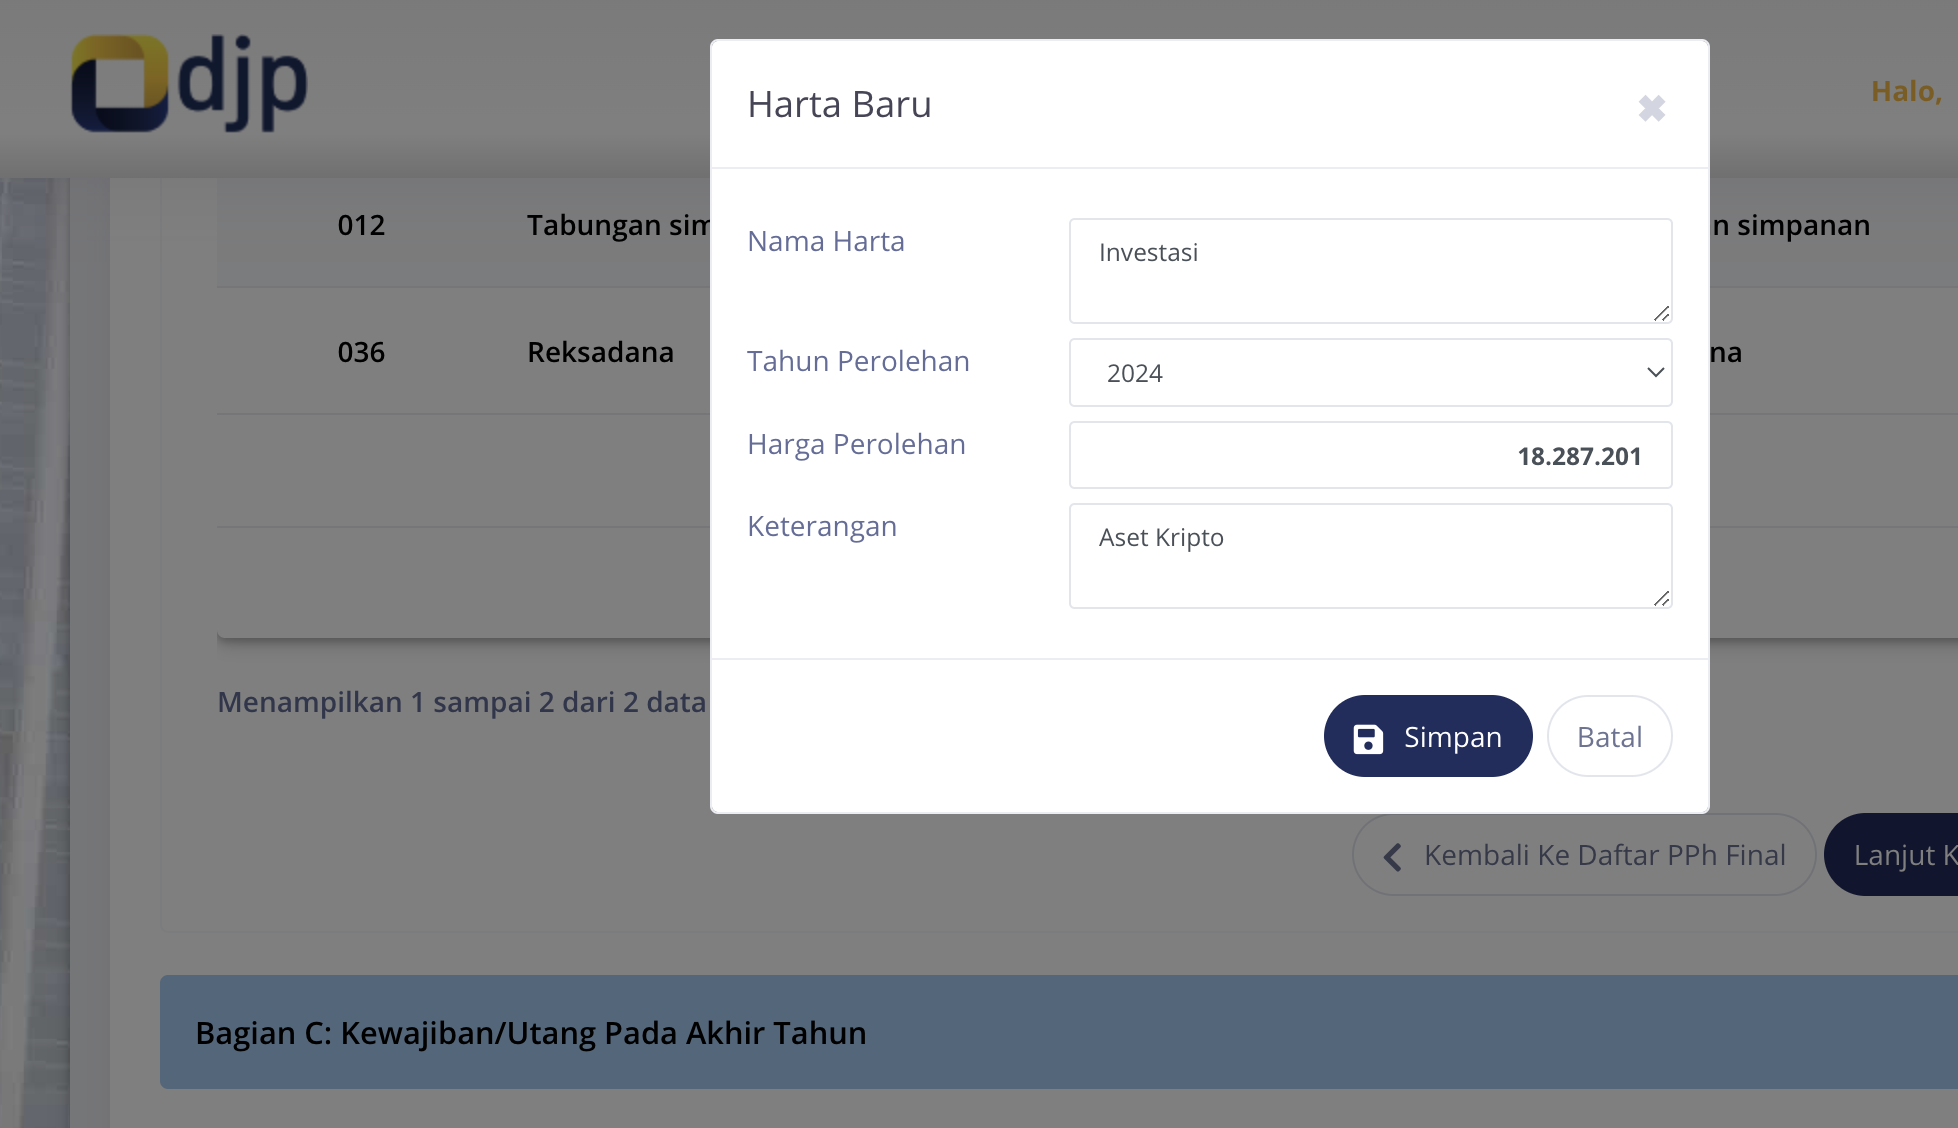This screenshot has width=1958, height=1128.
Task: Click the Batal button
Action: (1609, 737)
